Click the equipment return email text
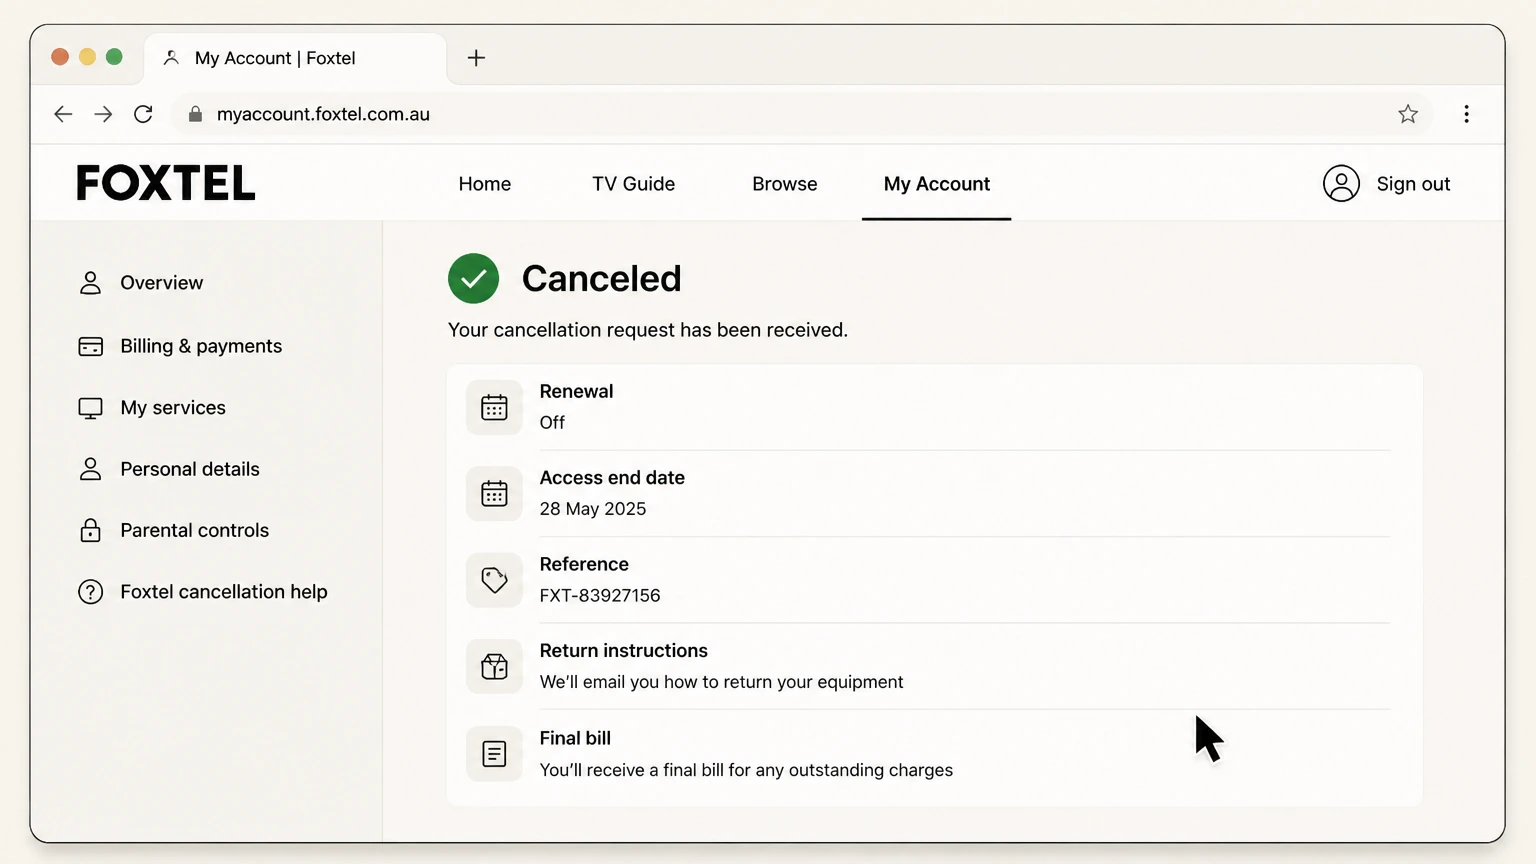 (722, 682)
